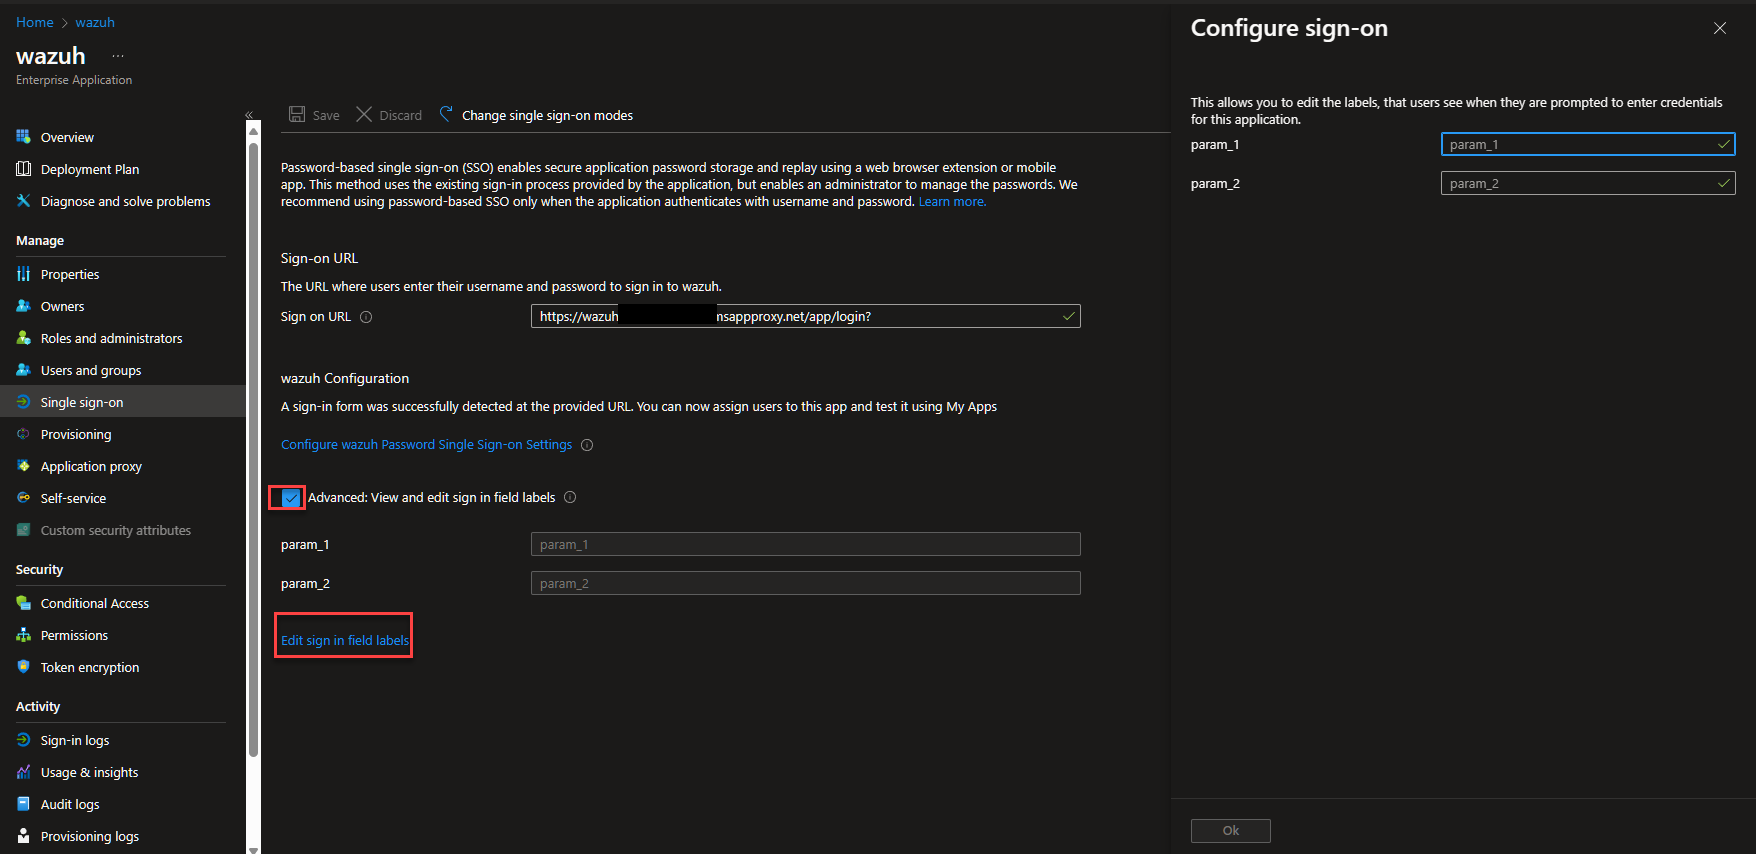Open Deployment Plan menu item
The image size is (1756, 854).
click(x=90, y=169)
